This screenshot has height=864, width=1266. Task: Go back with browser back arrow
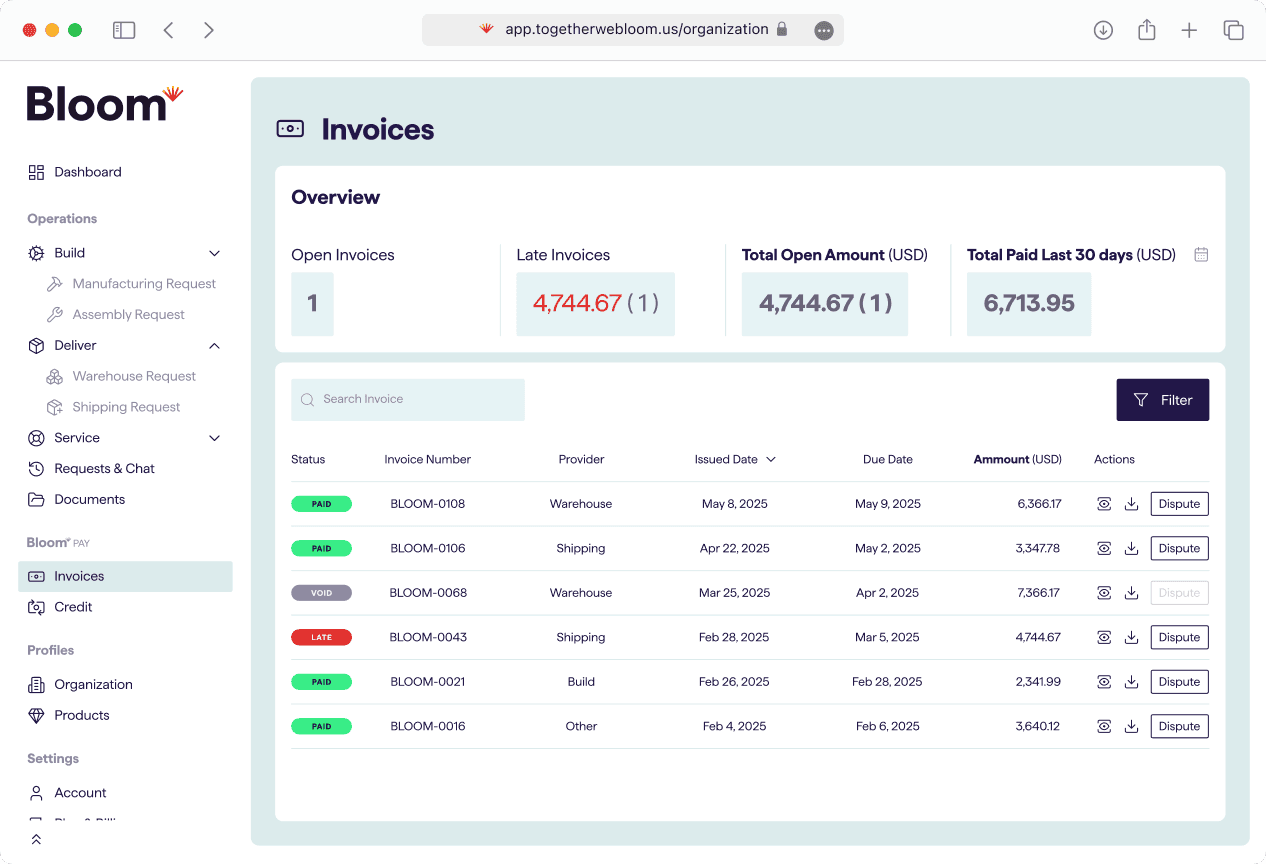[x=168, y=30]
